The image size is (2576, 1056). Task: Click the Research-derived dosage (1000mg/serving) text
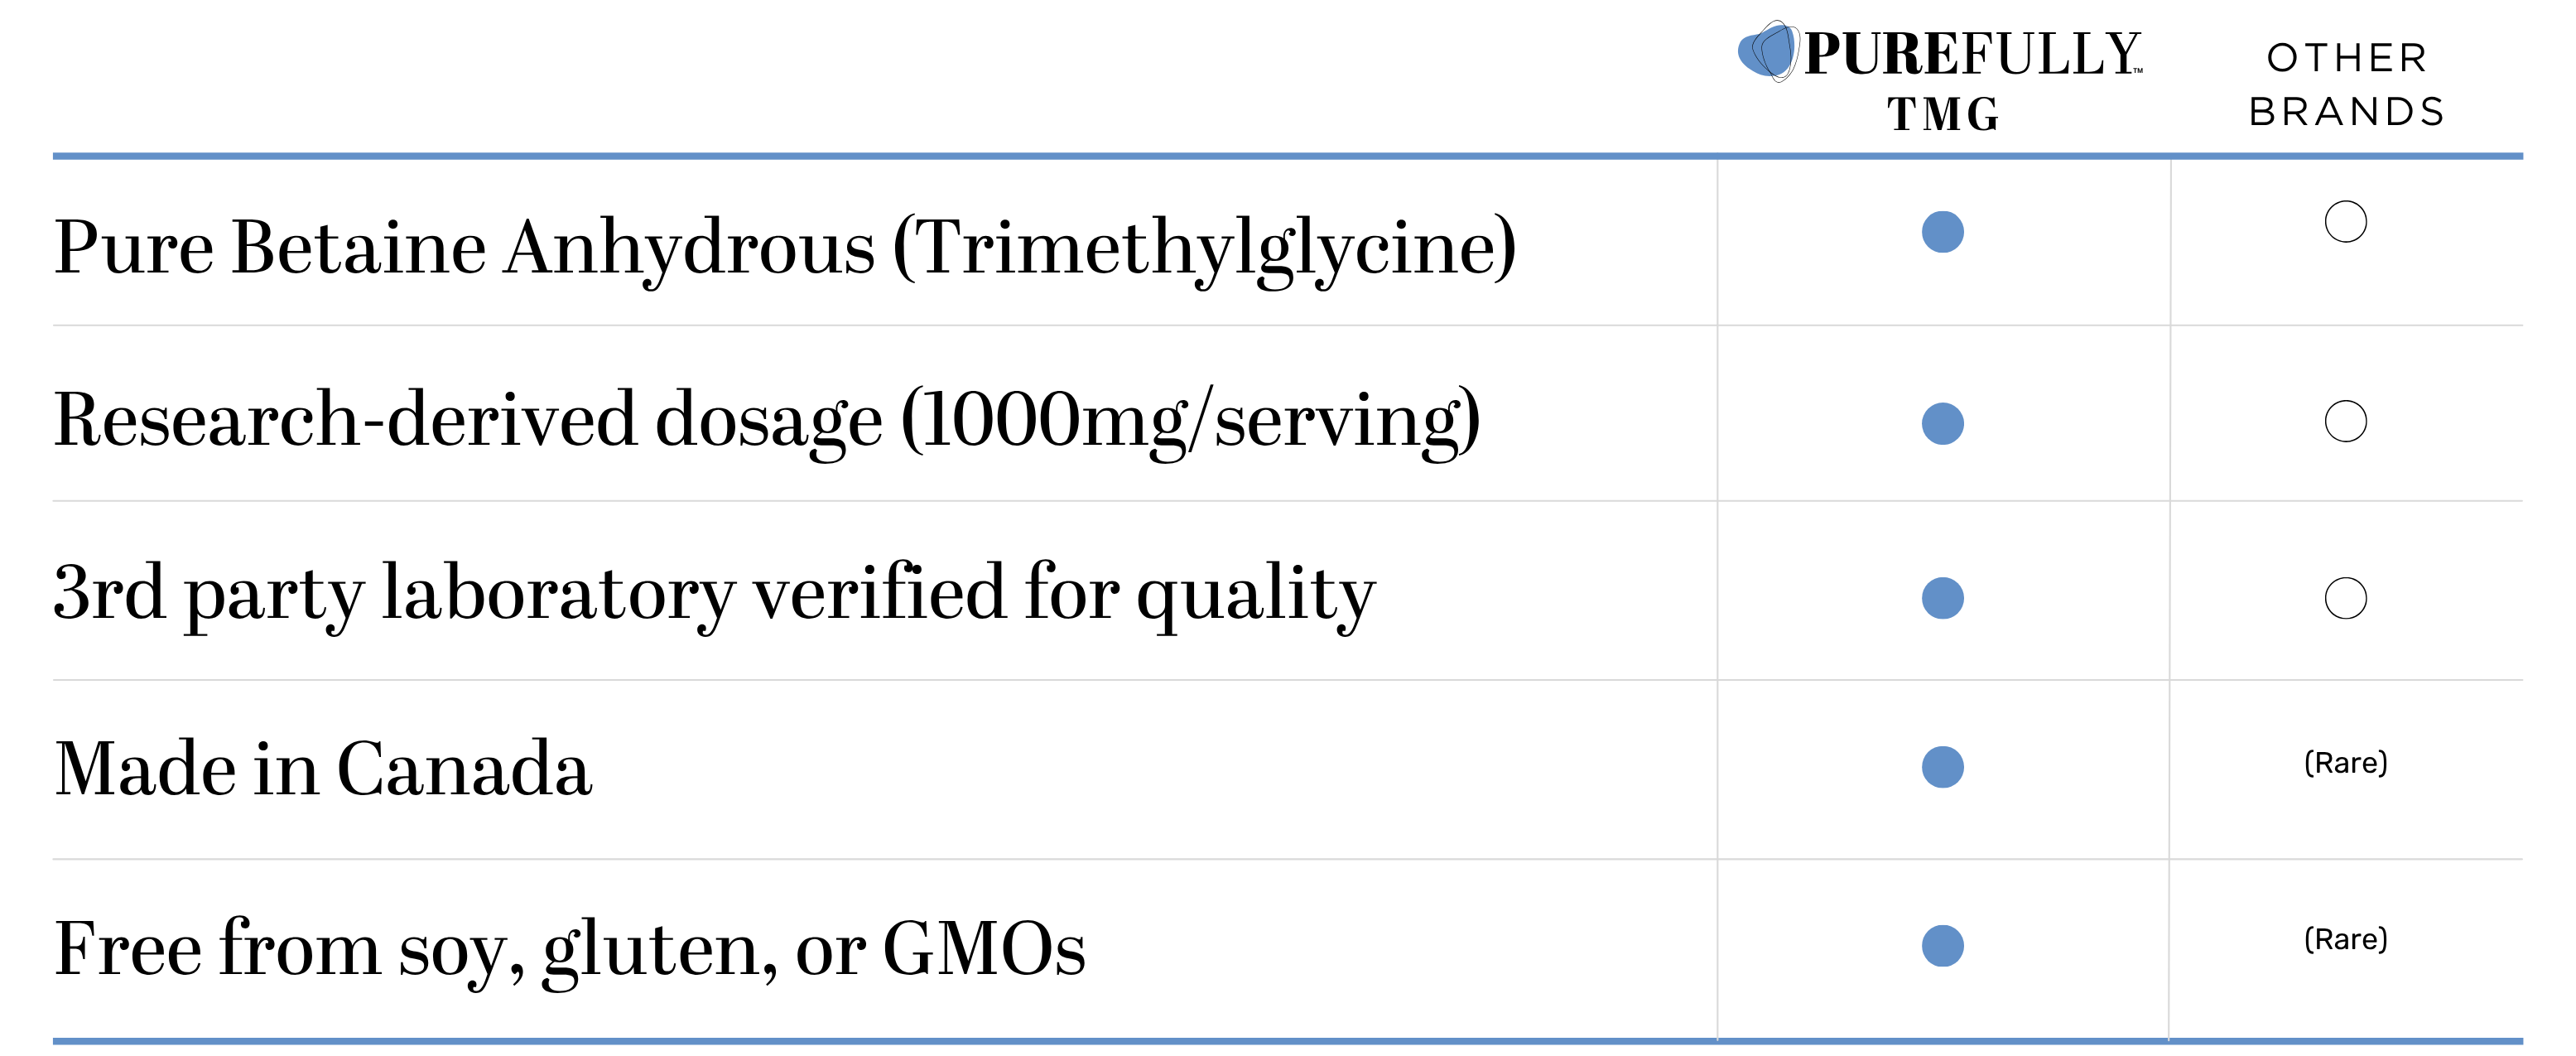pos(767,420)
